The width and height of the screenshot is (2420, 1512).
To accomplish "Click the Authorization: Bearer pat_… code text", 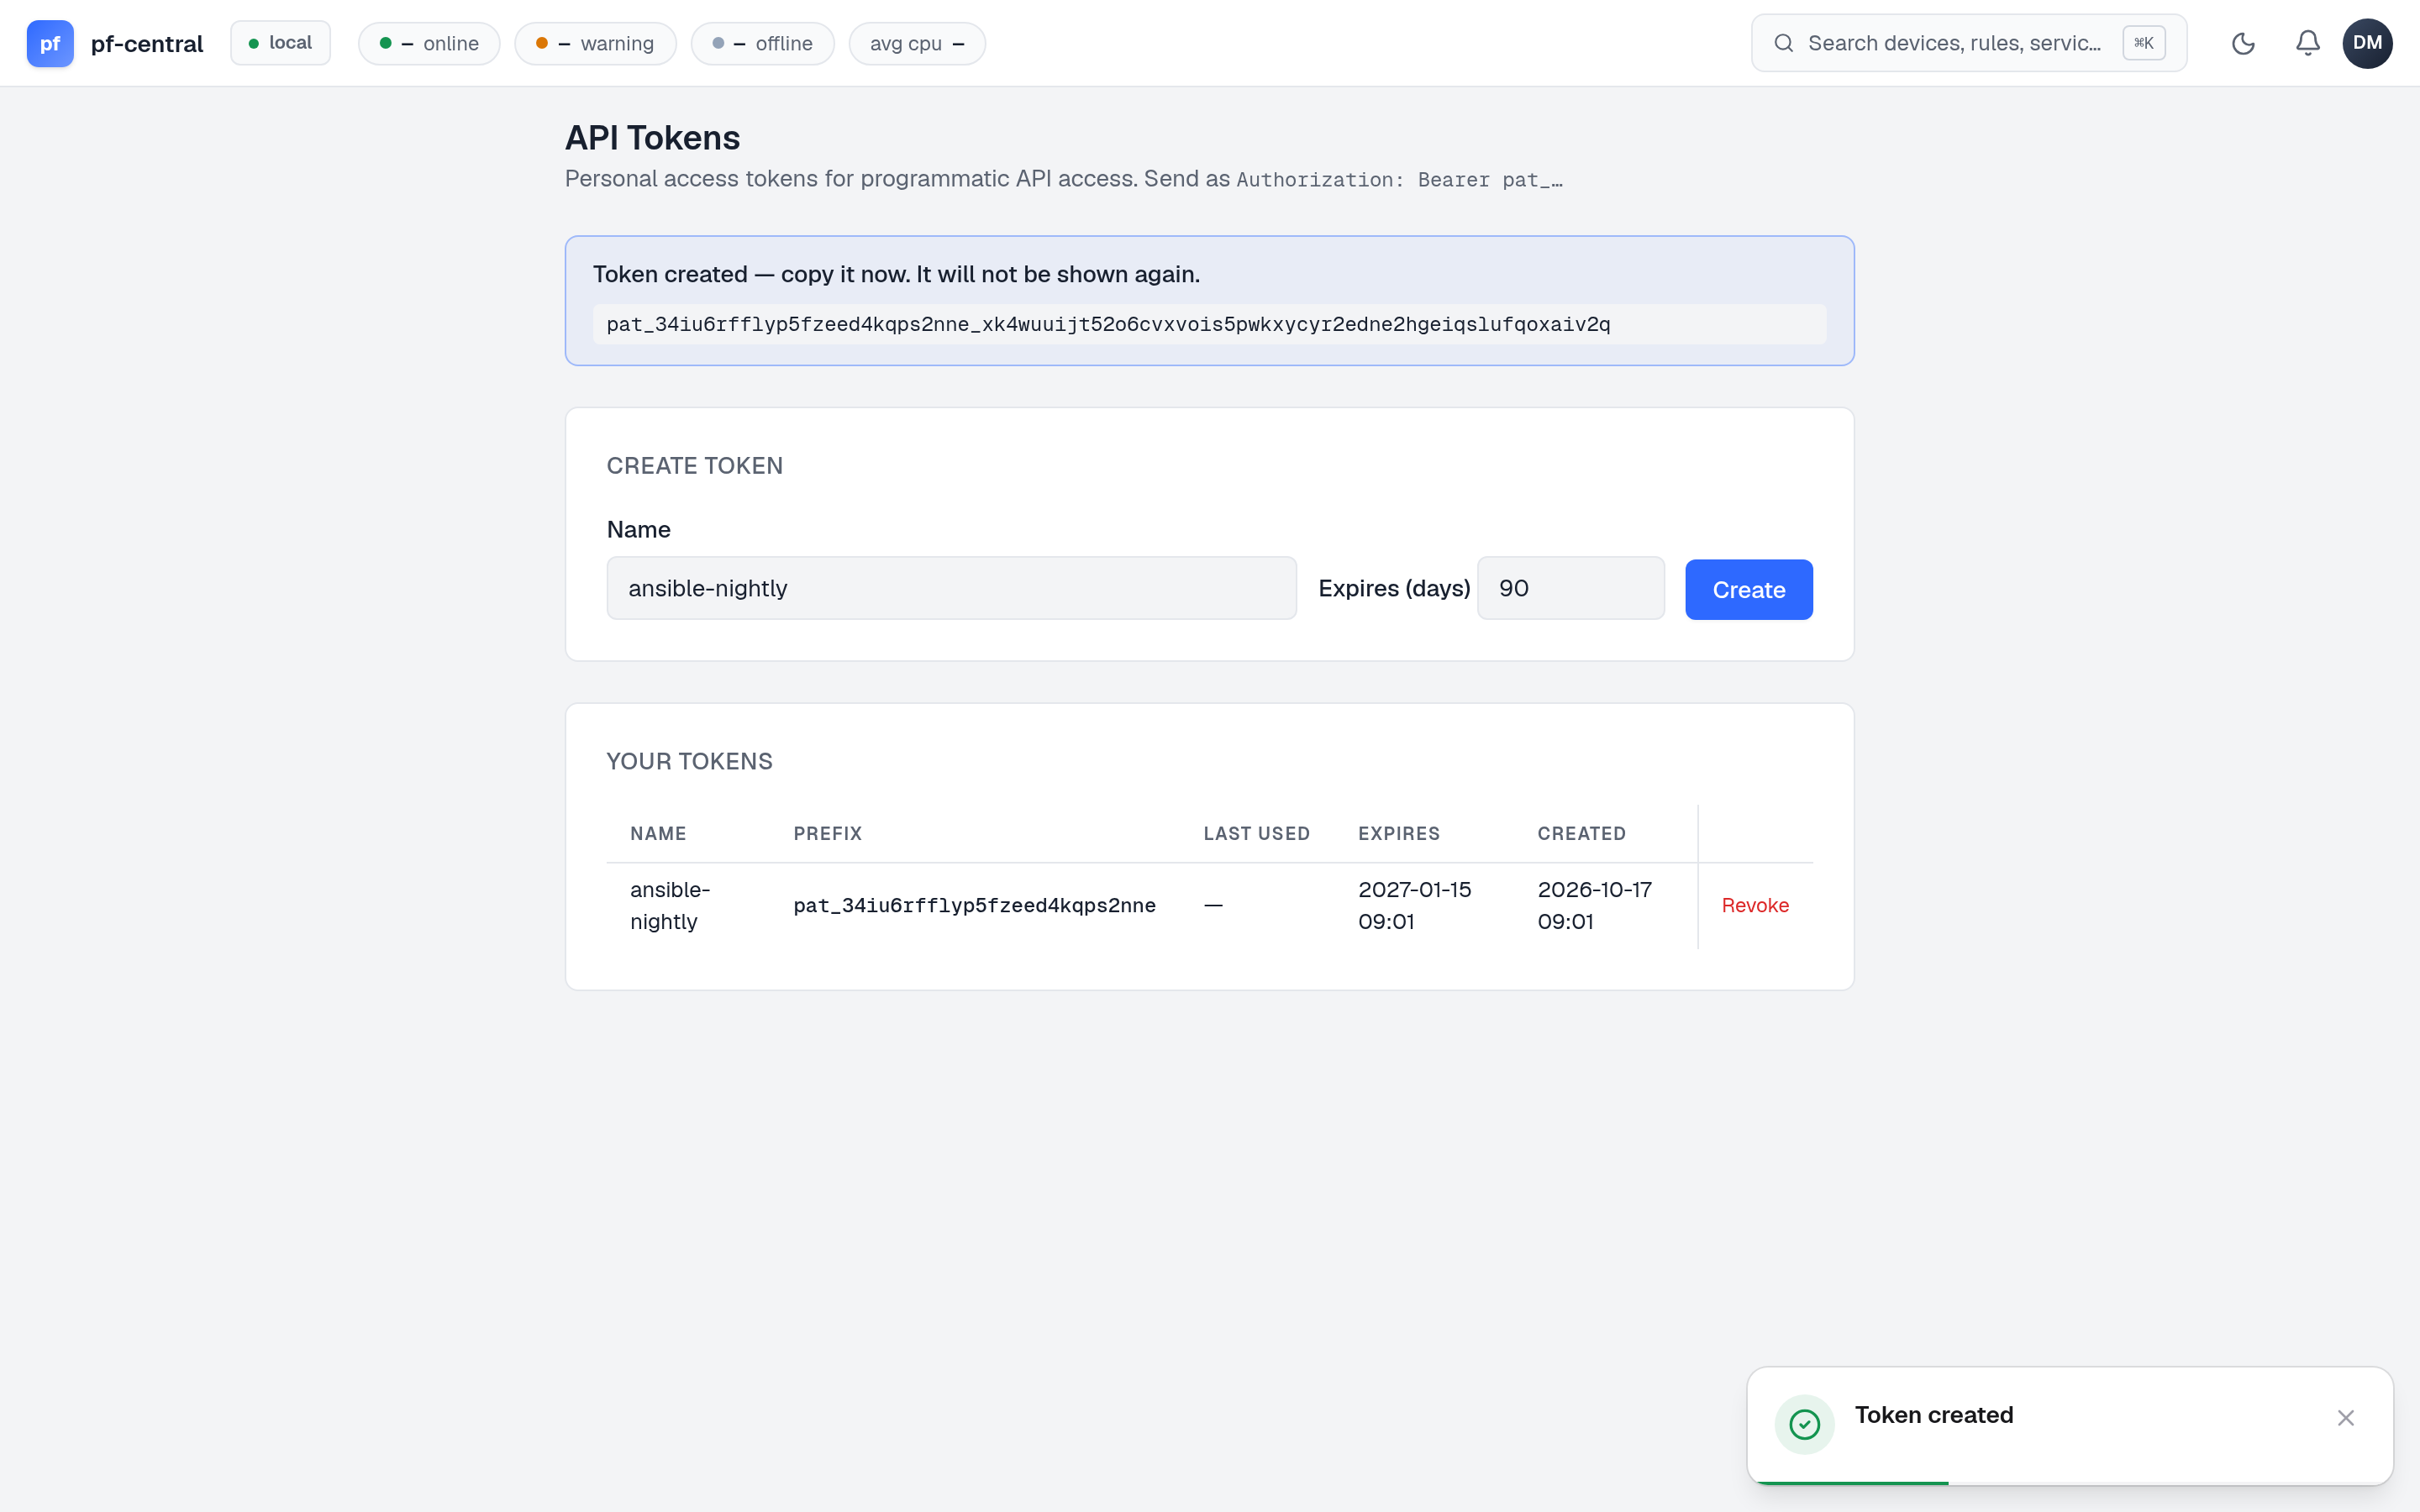I will pyautogui.click(x=1399, y=179).
